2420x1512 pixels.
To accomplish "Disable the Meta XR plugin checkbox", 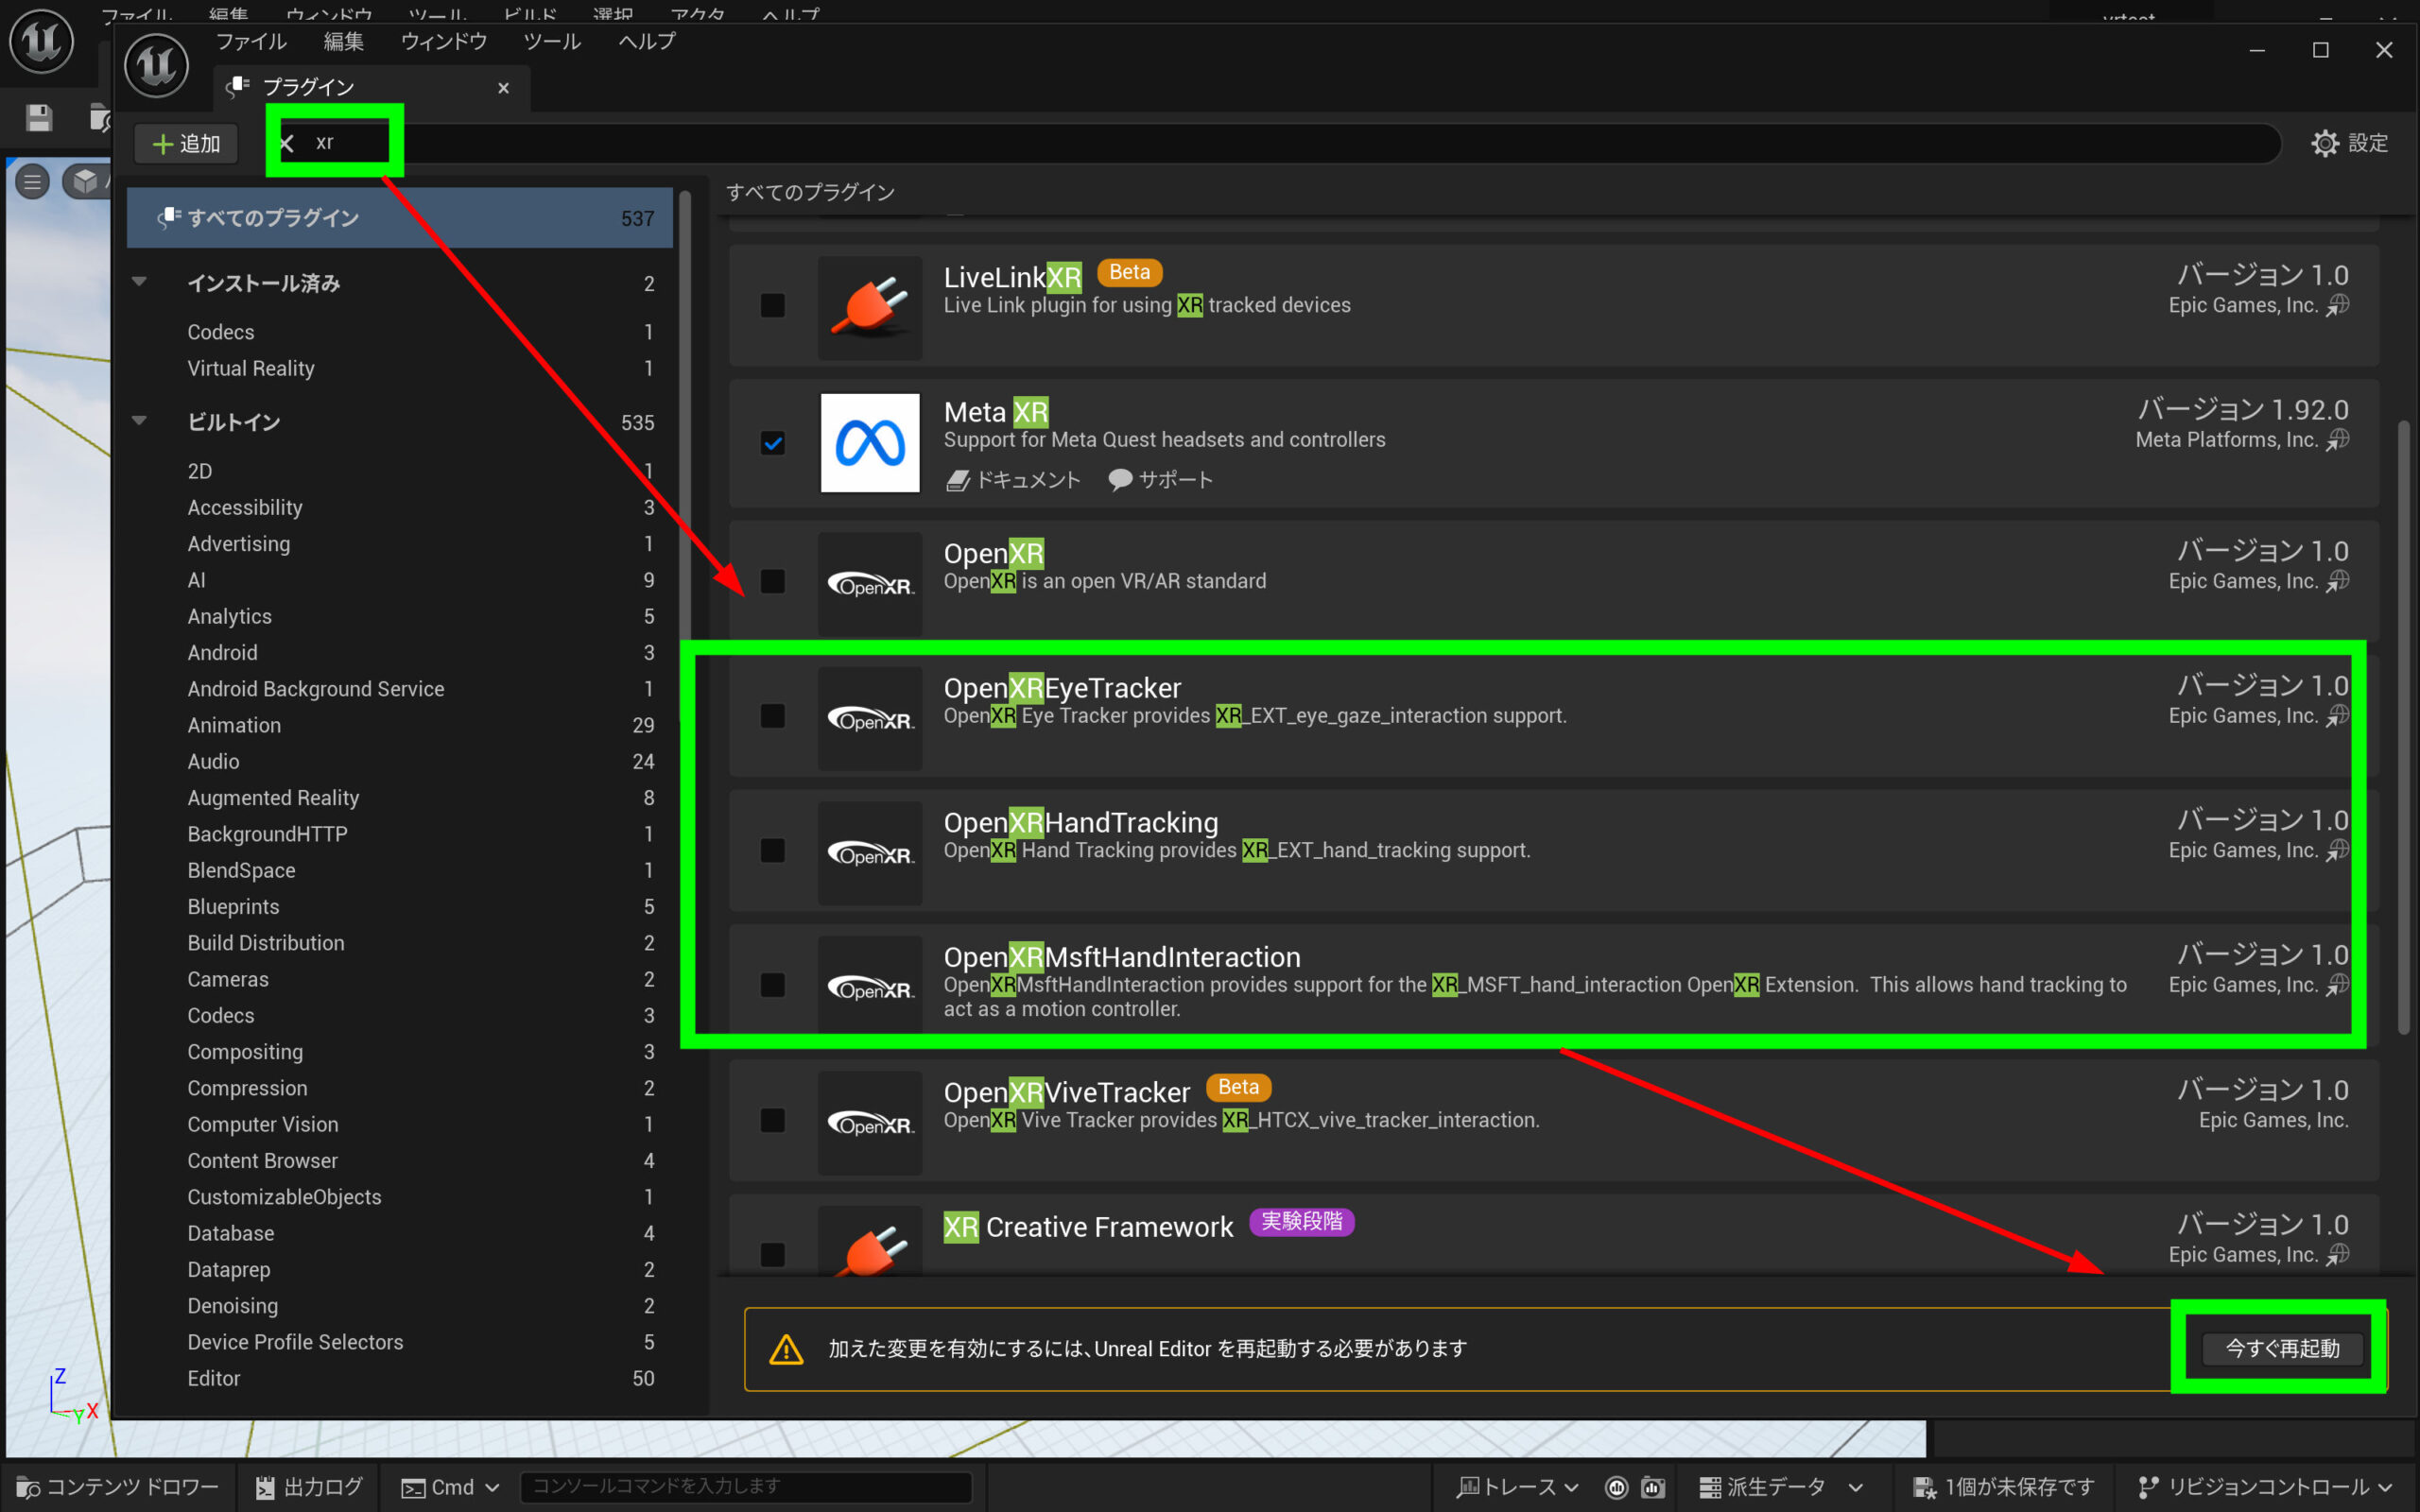I will [x=772, y=443].
